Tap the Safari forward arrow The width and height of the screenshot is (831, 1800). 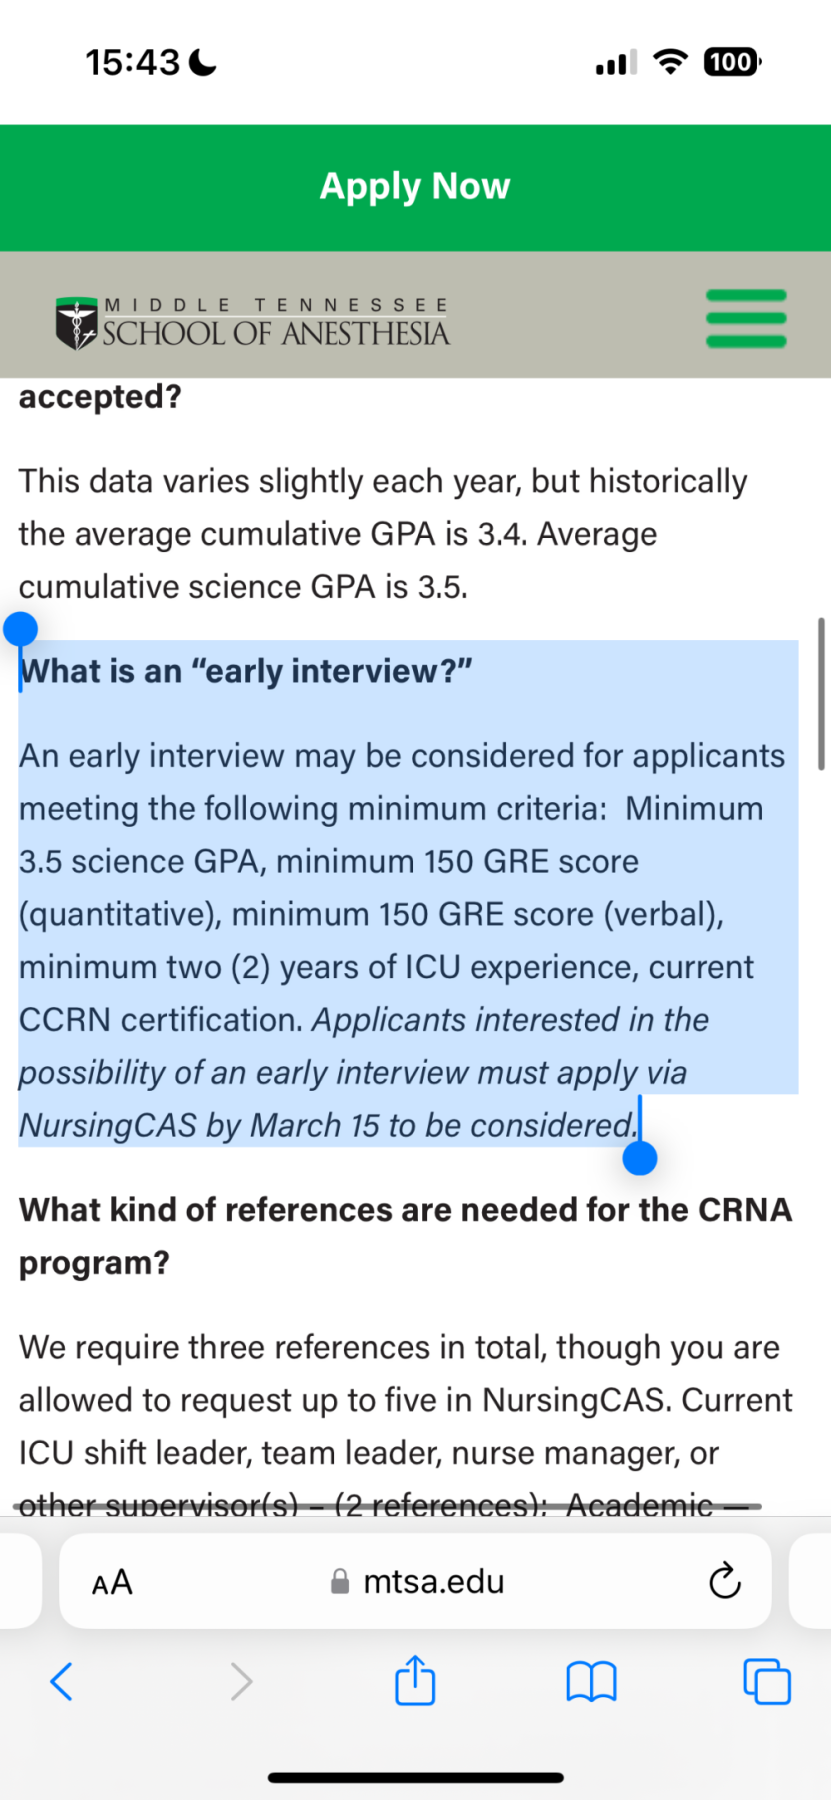click(x=241, y=1681)
